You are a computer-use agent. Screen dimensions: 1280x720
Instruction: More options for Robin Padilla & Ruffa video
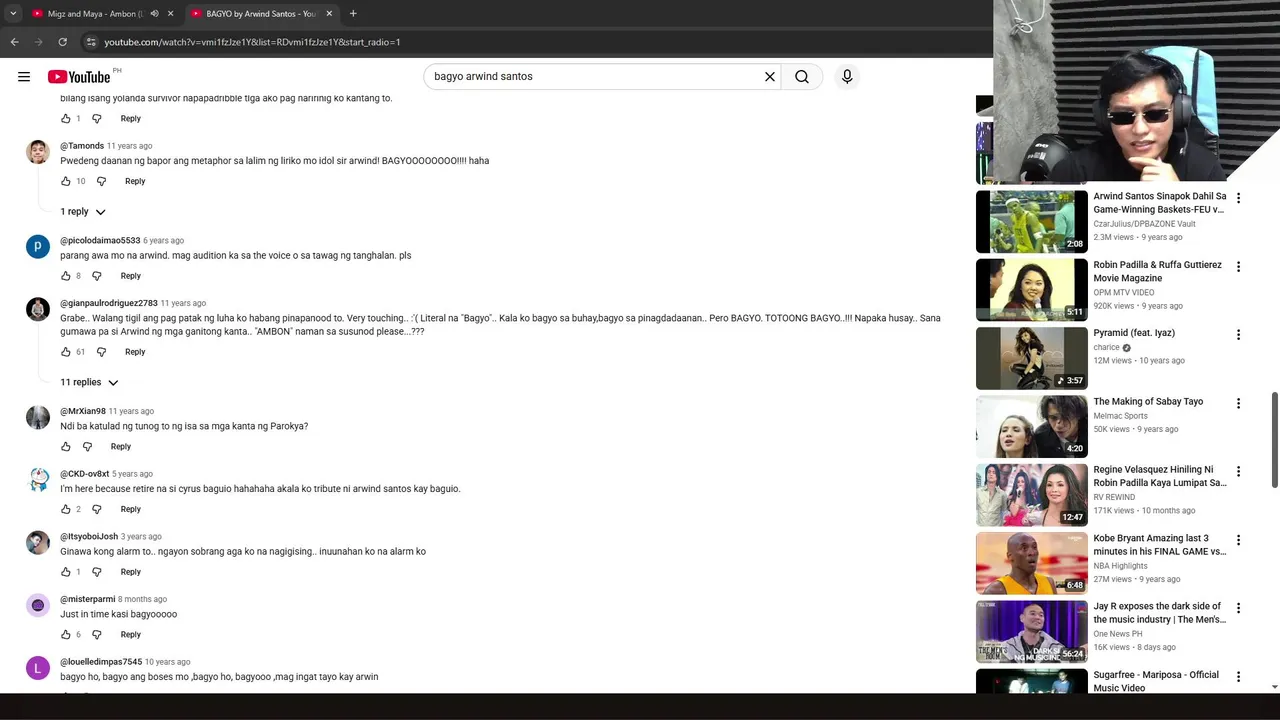(x=1238, y=267)
